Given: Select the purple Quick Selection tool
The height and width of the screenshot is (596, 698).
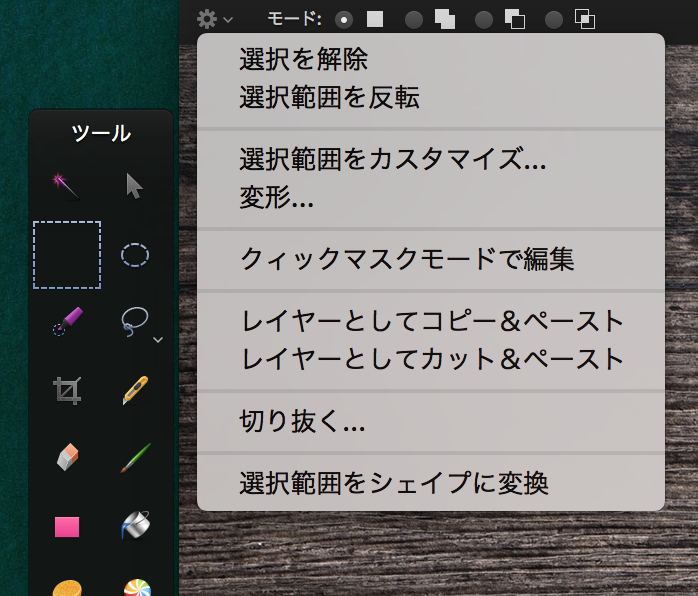Looking at the screenshot, I should tap(67, 322).
